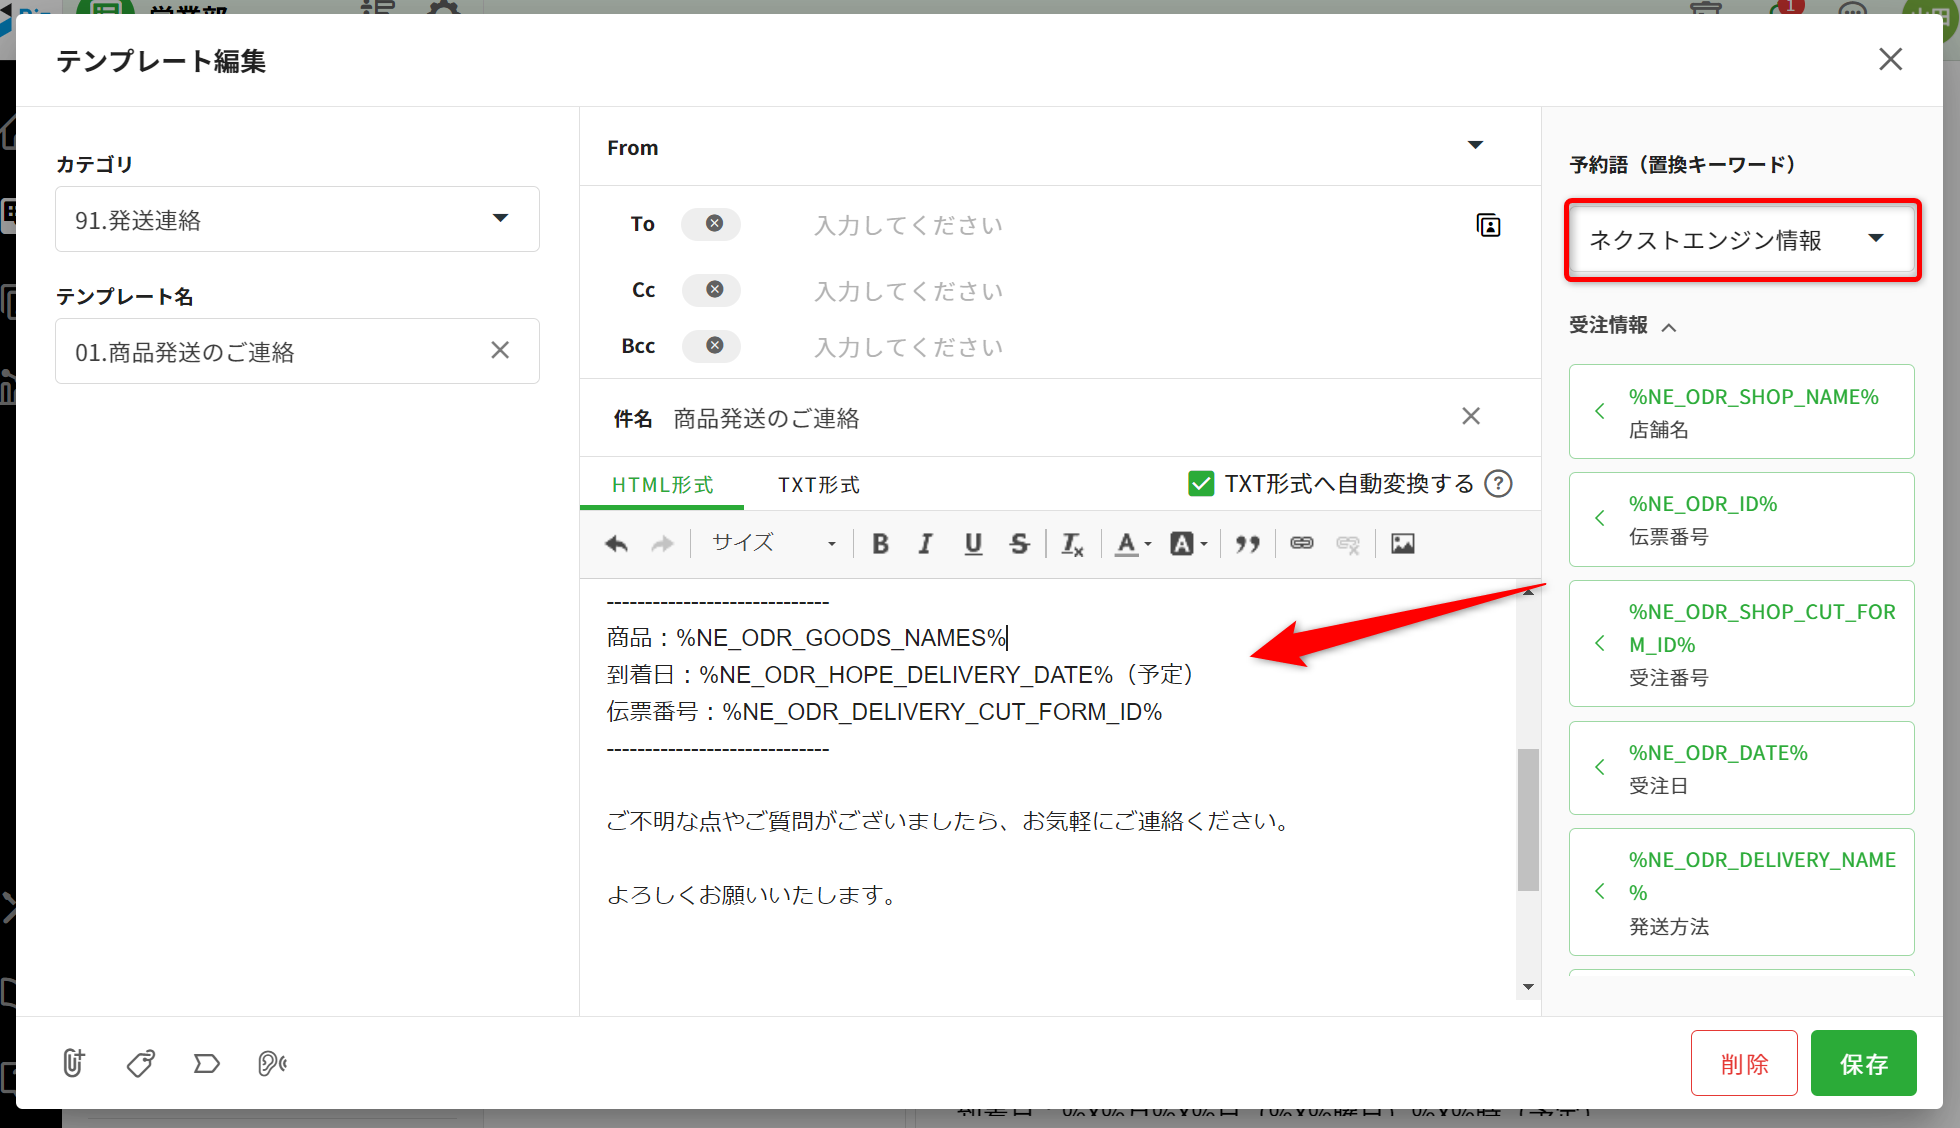Switch to the TXT形式 tab
This screenshot has height=1128, width=1960.
tap(818, 485)
